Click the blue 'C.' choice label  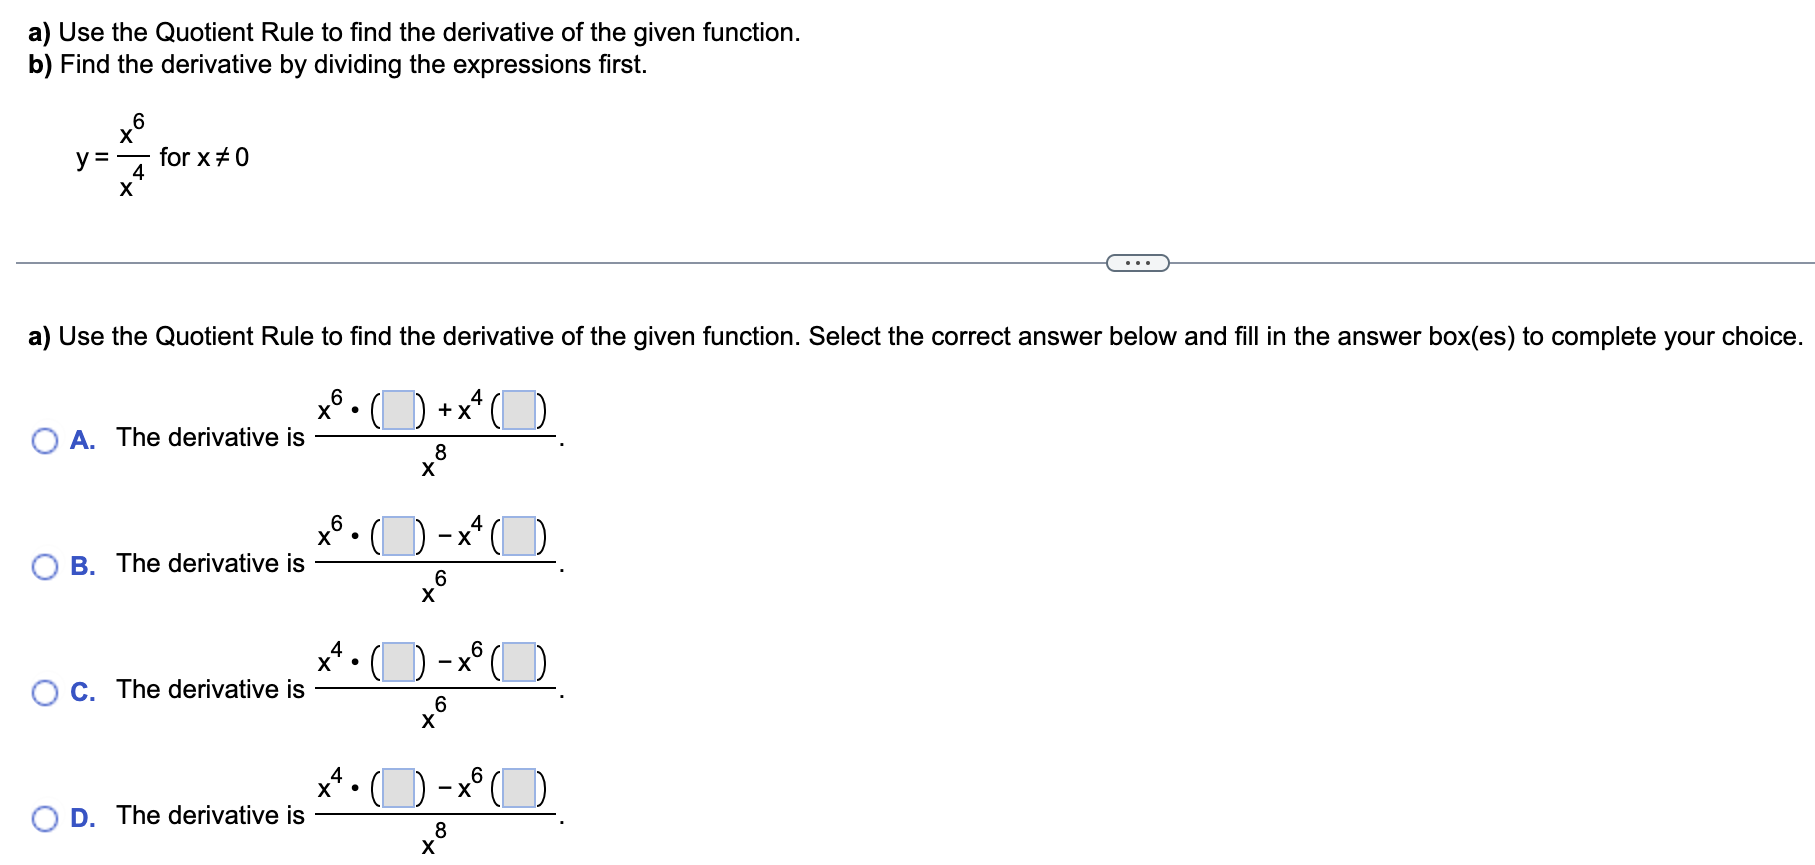tap(82, 692)
